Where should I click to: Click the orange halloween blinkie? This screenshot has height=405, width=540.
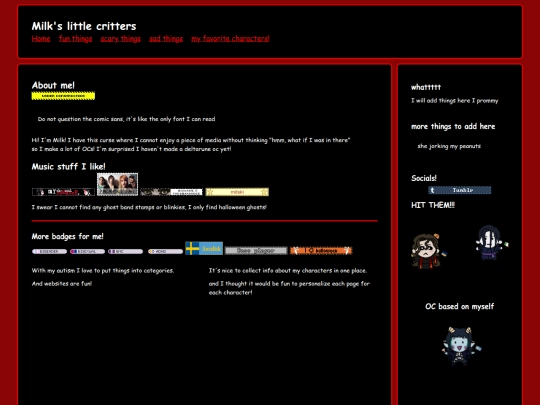point(321,251)
